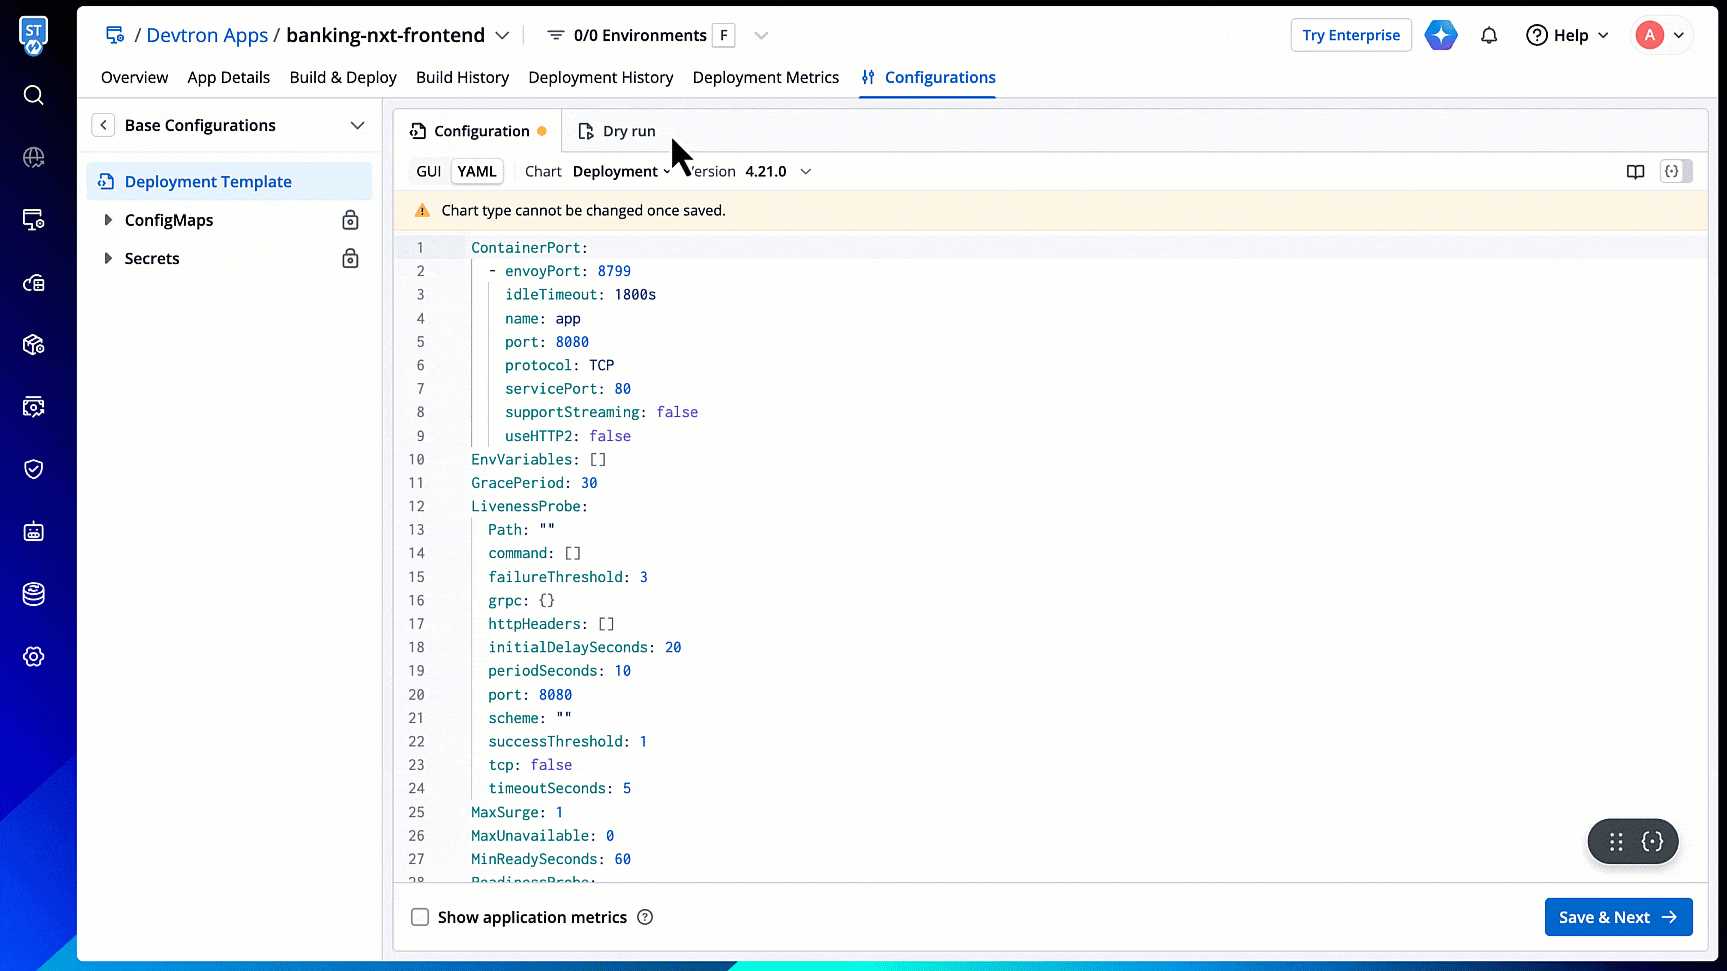Image resolution: width=1727 pixels, height=971 pixels.
Task: Click the search icon in left sidebar
Action: tap(33, 95)
